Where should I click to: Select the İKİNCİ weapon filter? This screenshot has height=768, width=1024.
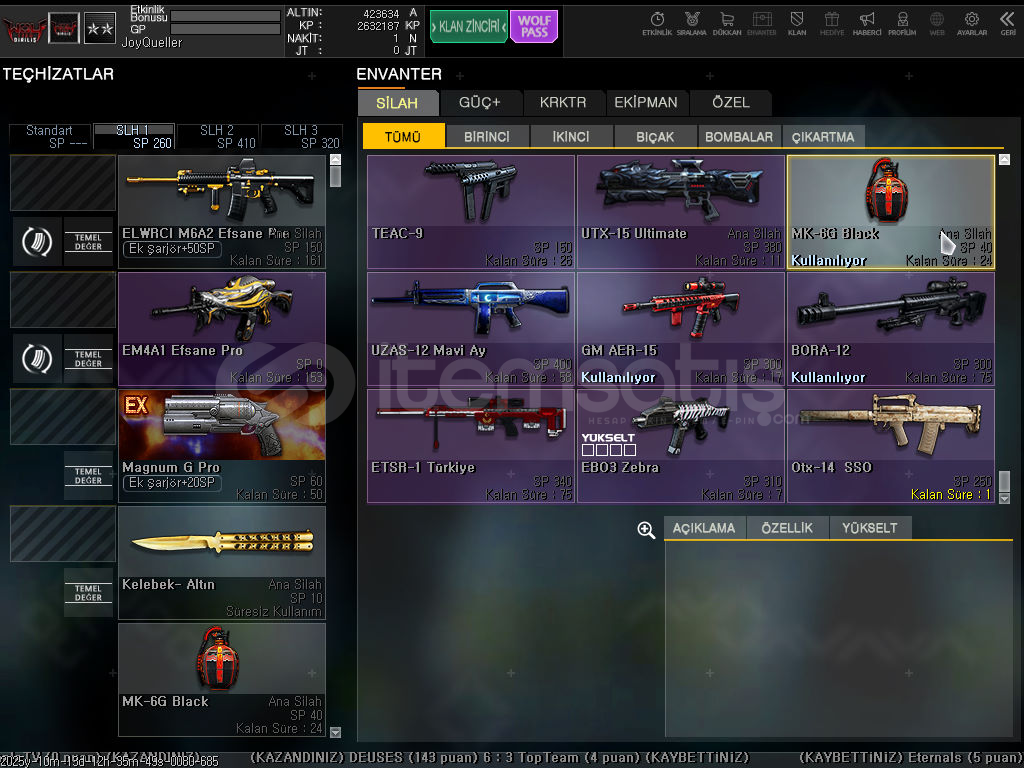[571, 136]
